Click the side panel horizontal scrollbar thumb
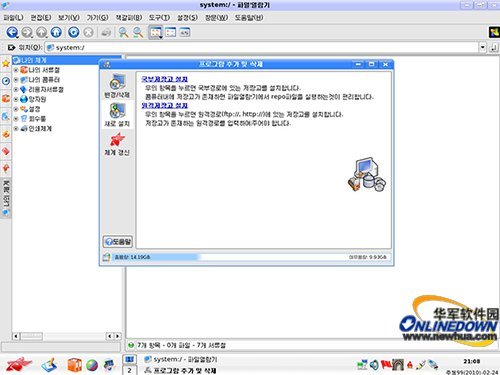Viewport: 500px width, 375px height. pos(32,336)
